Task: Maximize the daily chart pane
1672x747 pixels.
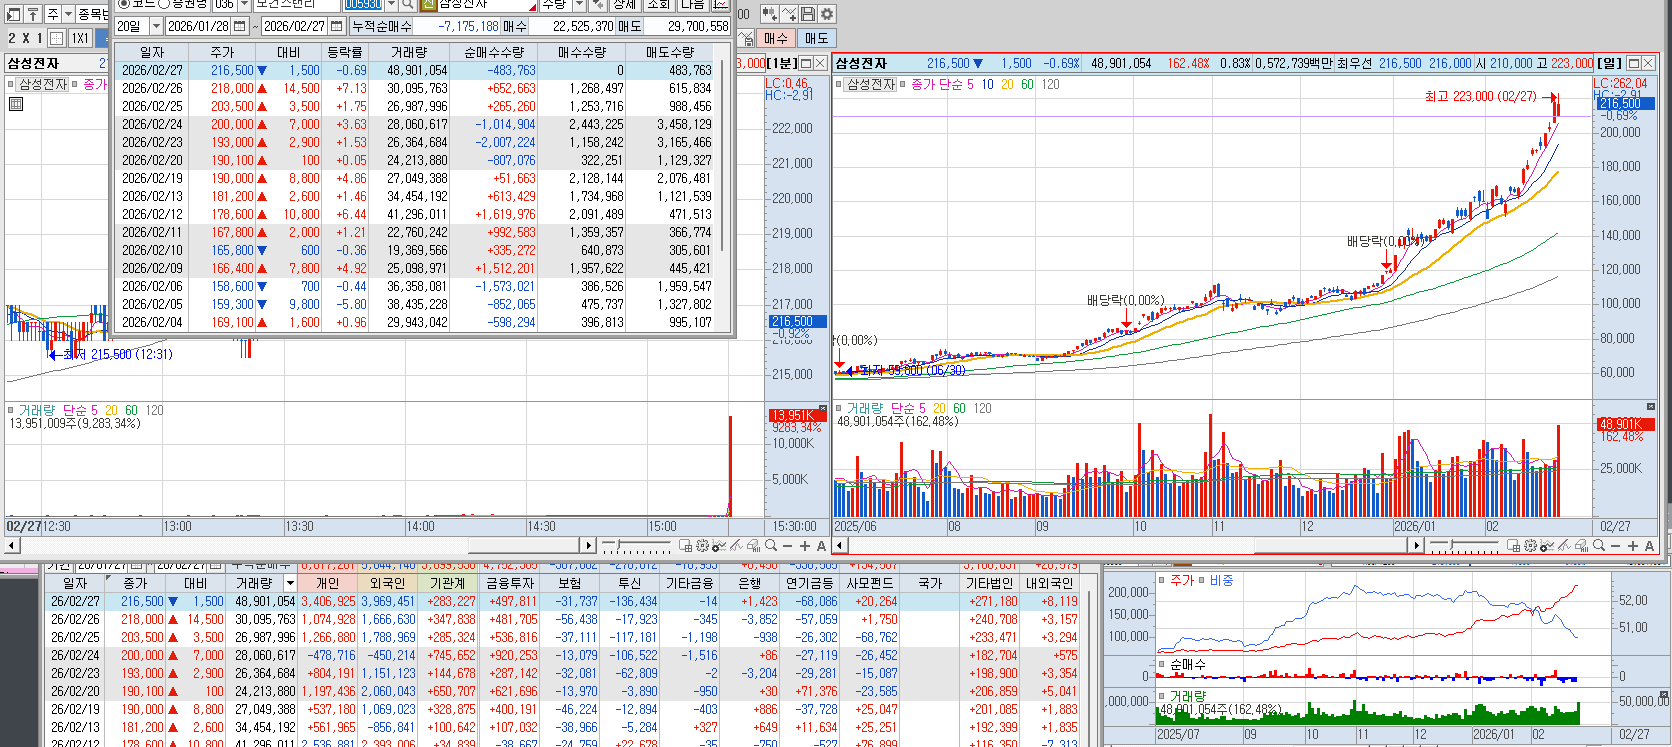Action: tap(1634, 63)
